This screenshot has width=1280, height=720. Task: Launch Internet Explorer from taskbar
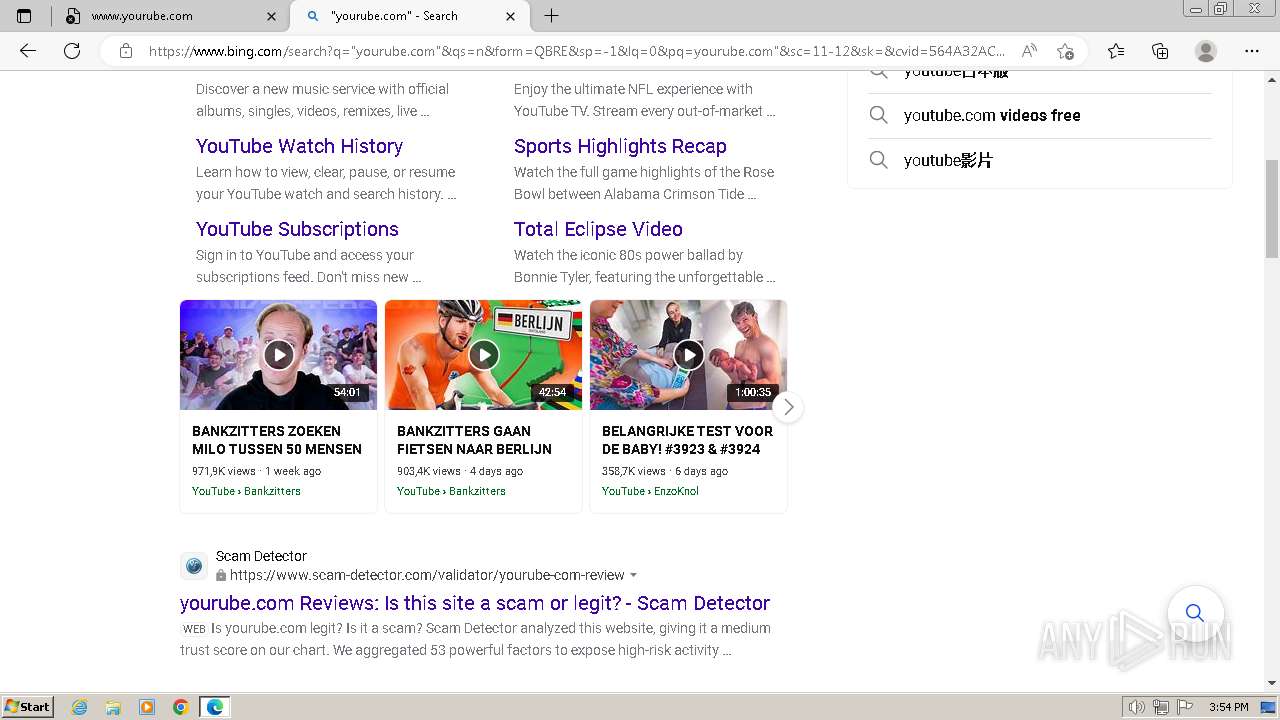[80, 707]
